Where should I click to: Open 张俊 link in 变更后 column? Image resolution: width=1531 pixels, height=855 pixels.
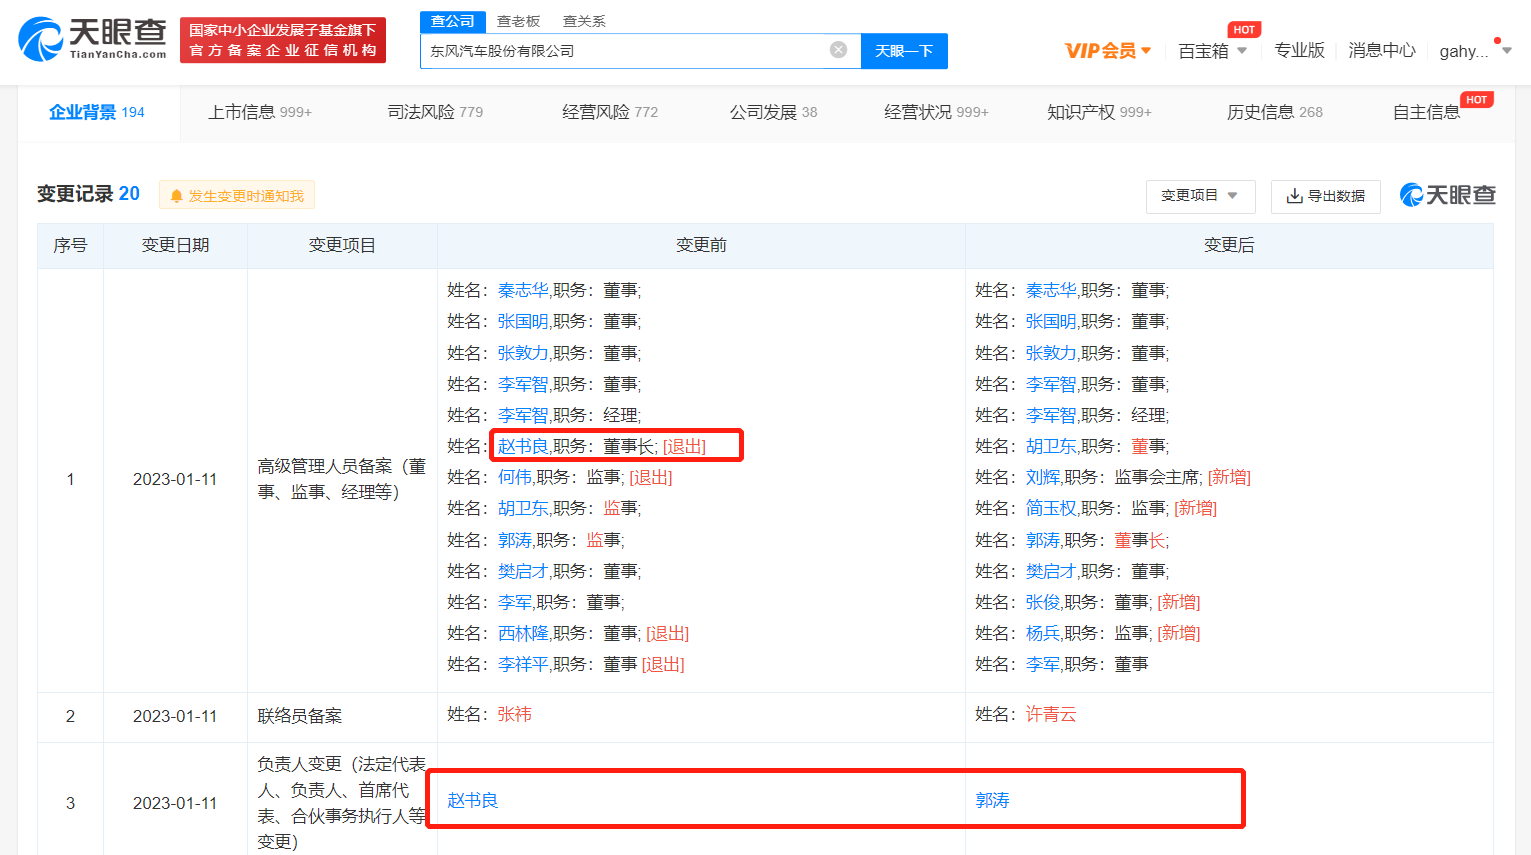click(1043, 602)
